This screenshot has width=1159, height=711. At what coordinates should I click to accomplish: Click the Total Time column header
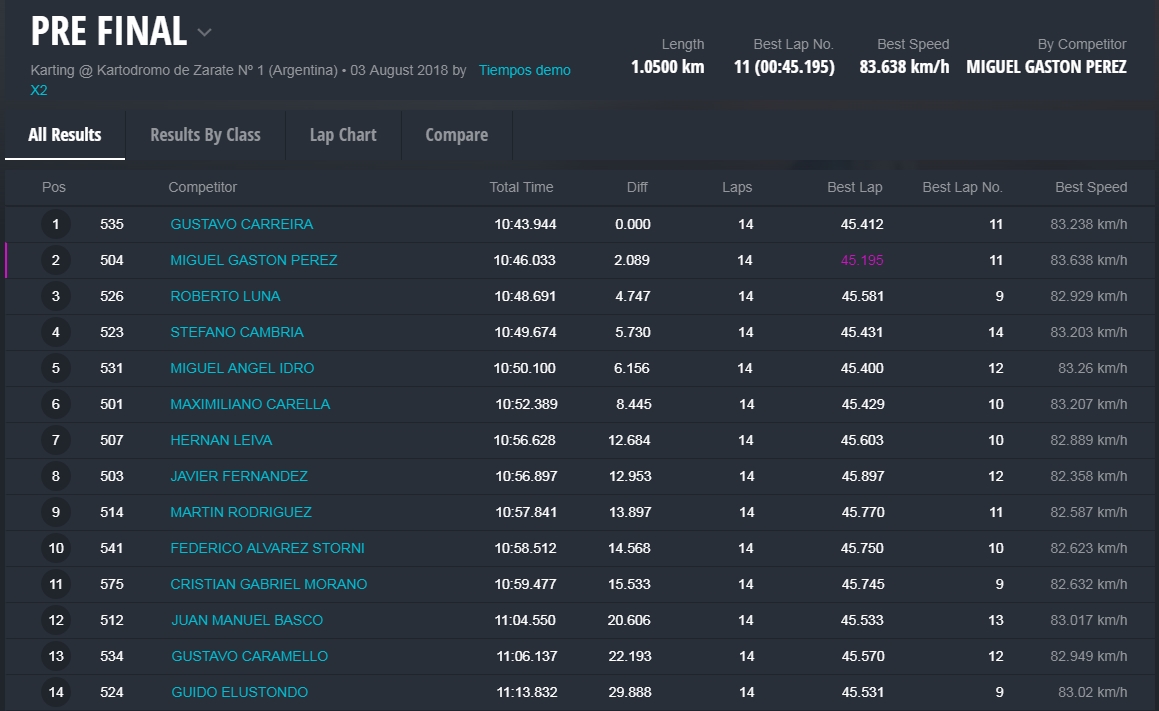click(x=521, y=187)
